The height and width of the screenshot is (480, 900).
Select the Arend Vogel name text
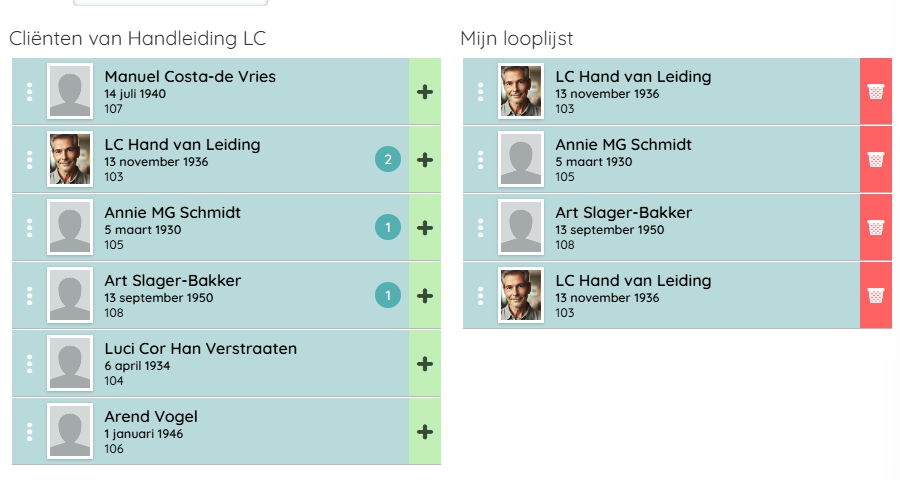coord(151,417)
